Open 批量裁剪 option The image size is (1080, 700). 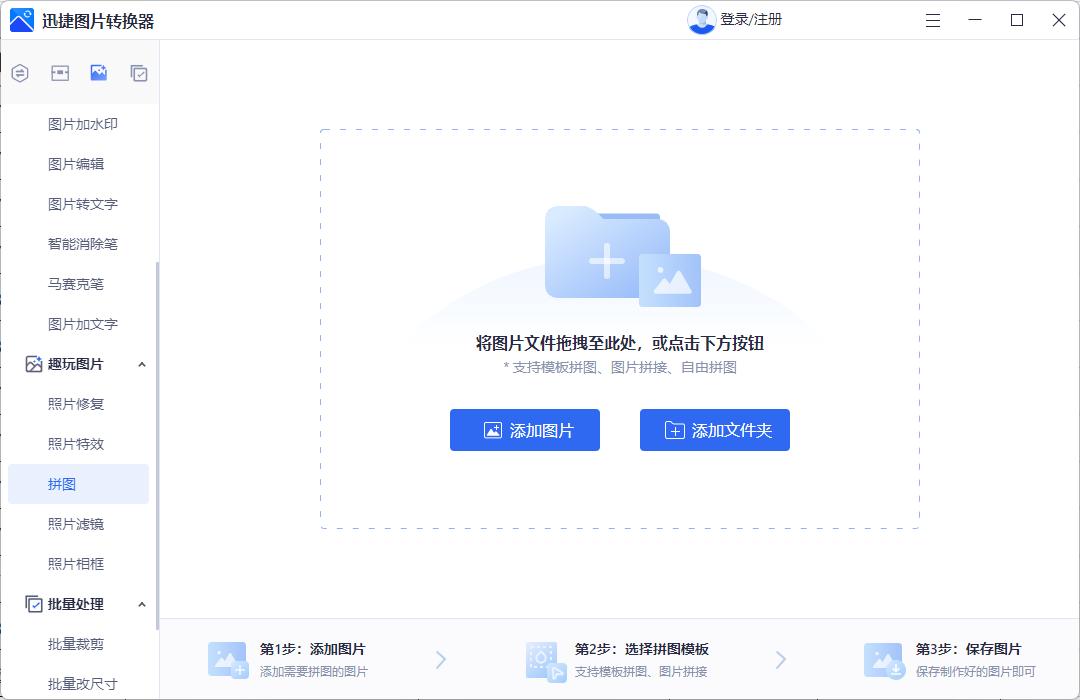click(x=76, y=644)
